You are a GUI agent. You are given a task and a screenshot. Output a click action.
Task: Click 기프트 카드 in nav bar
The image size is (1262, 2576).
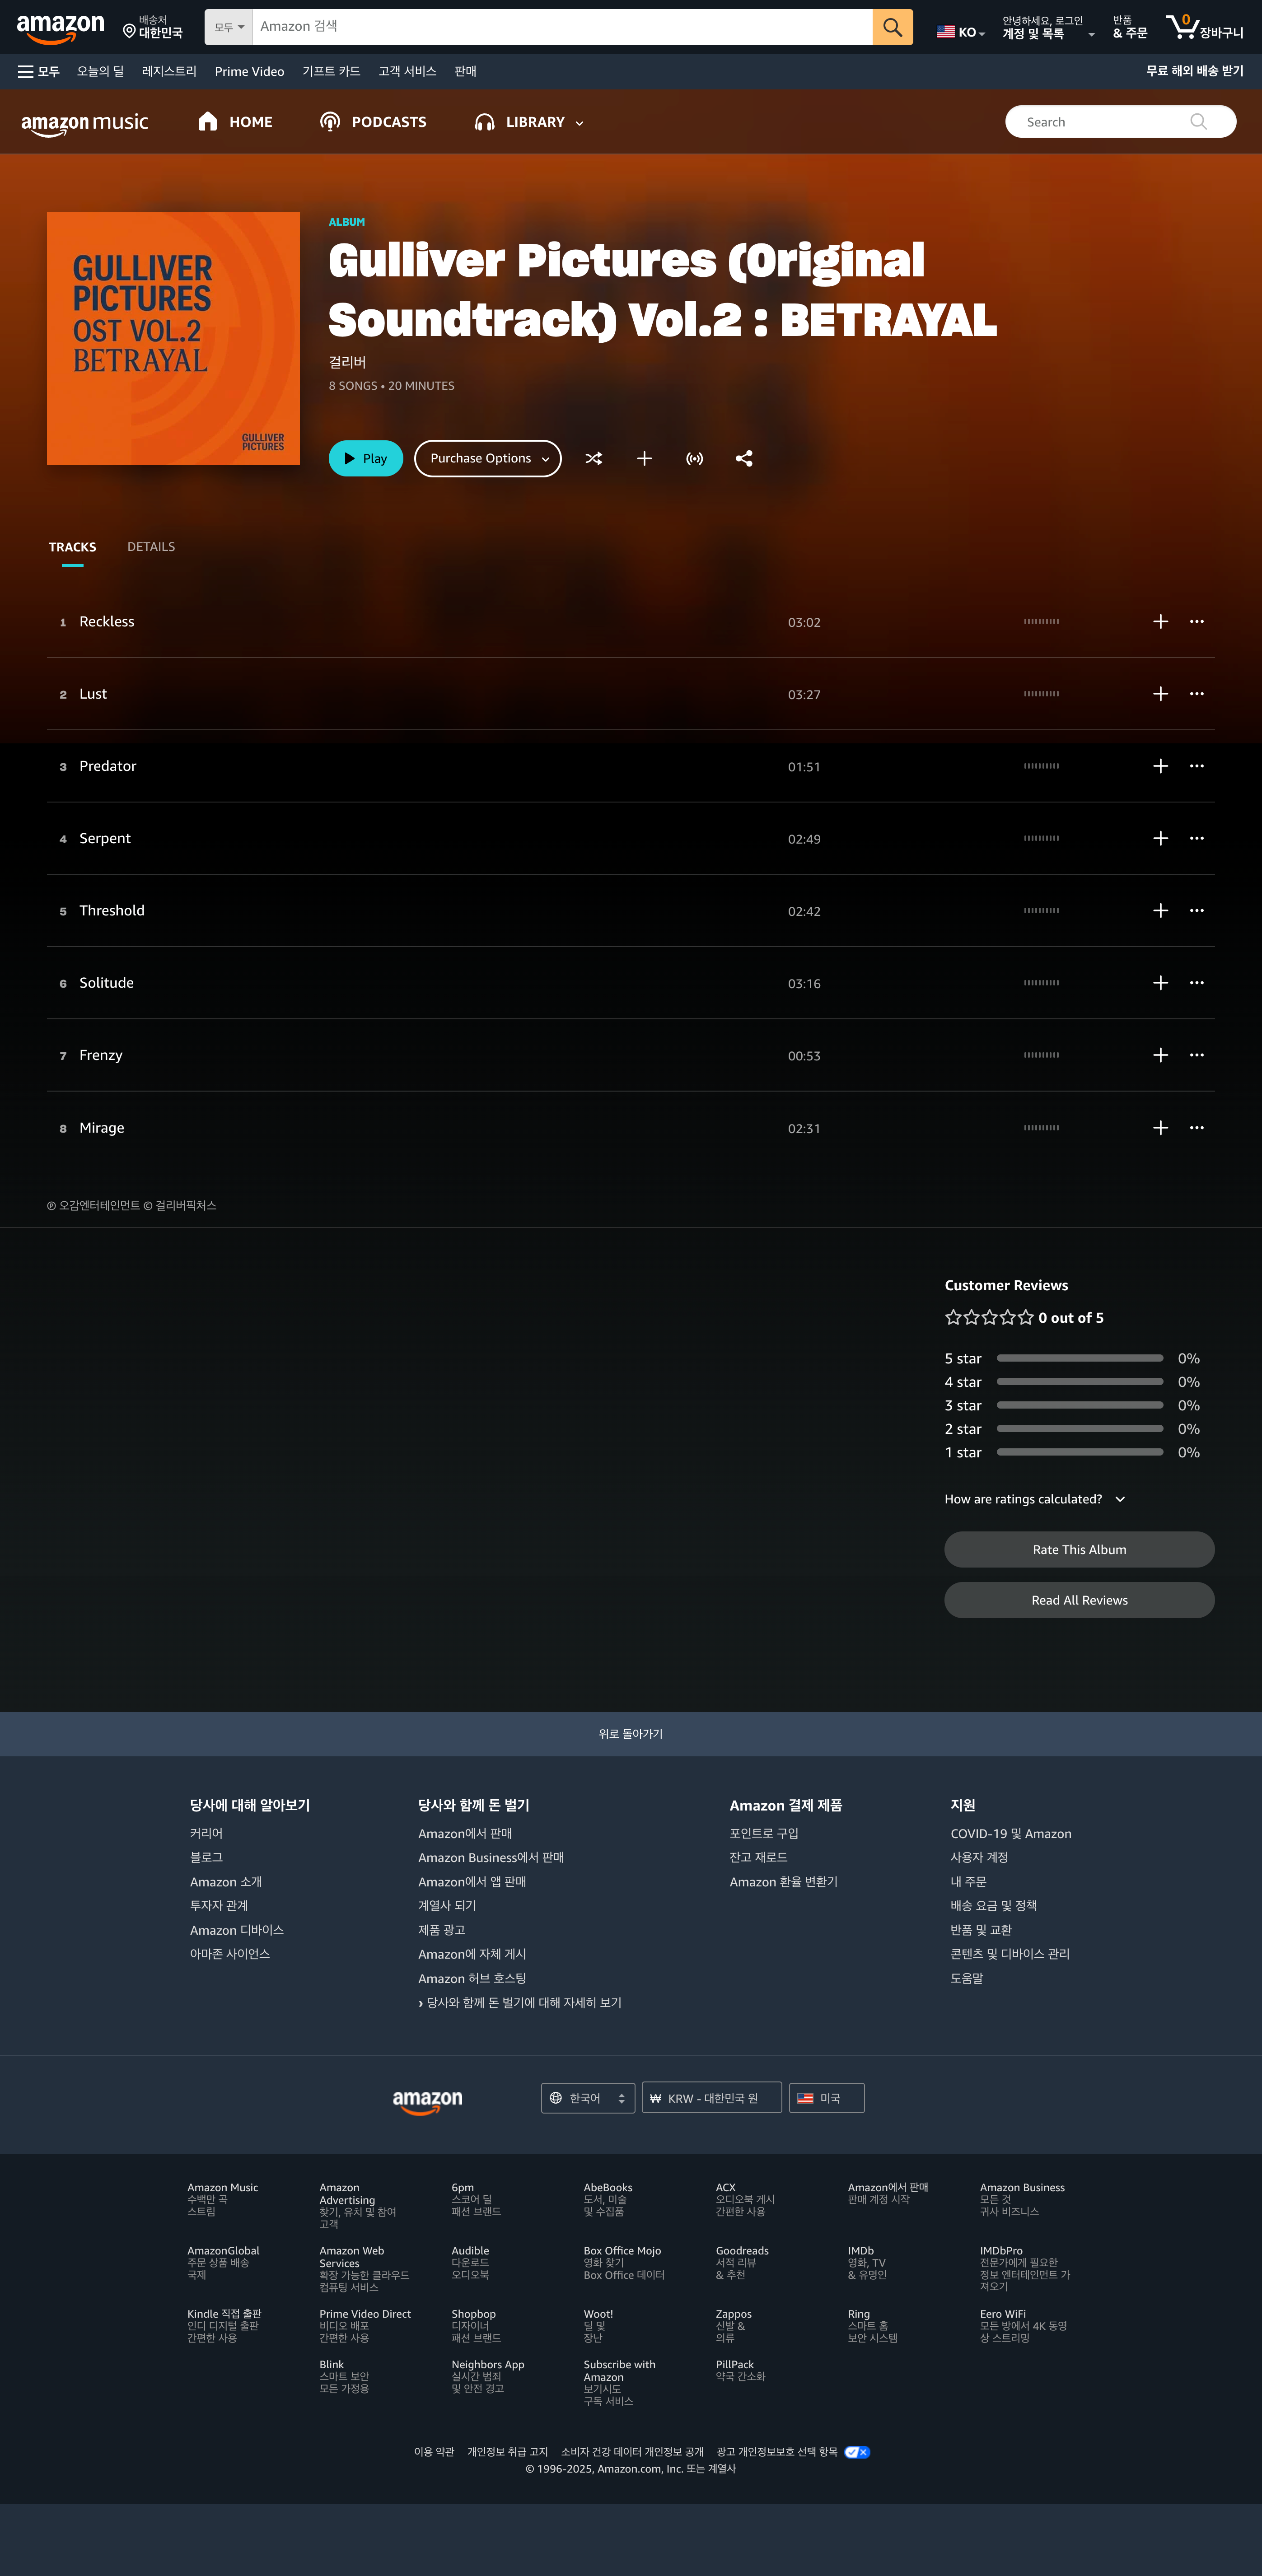tap(331, 72)
